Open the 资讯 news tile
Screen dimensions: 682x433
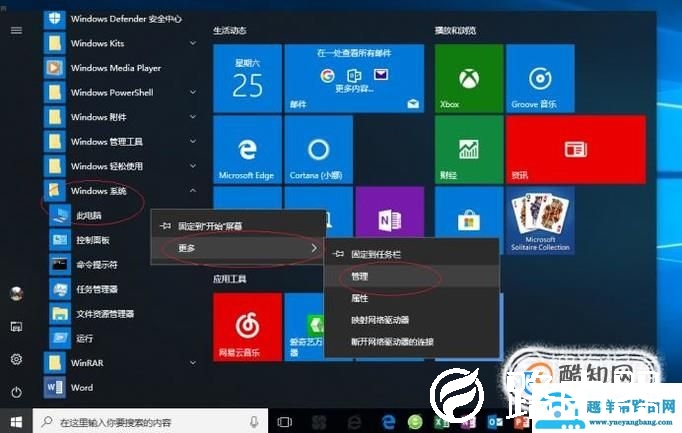[x=576, y=150]
